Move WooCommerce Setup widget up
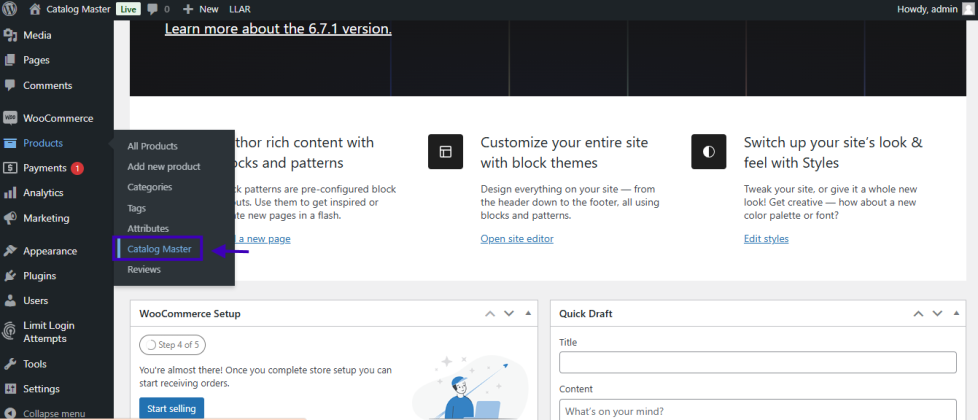 click(x=490, y=314)
